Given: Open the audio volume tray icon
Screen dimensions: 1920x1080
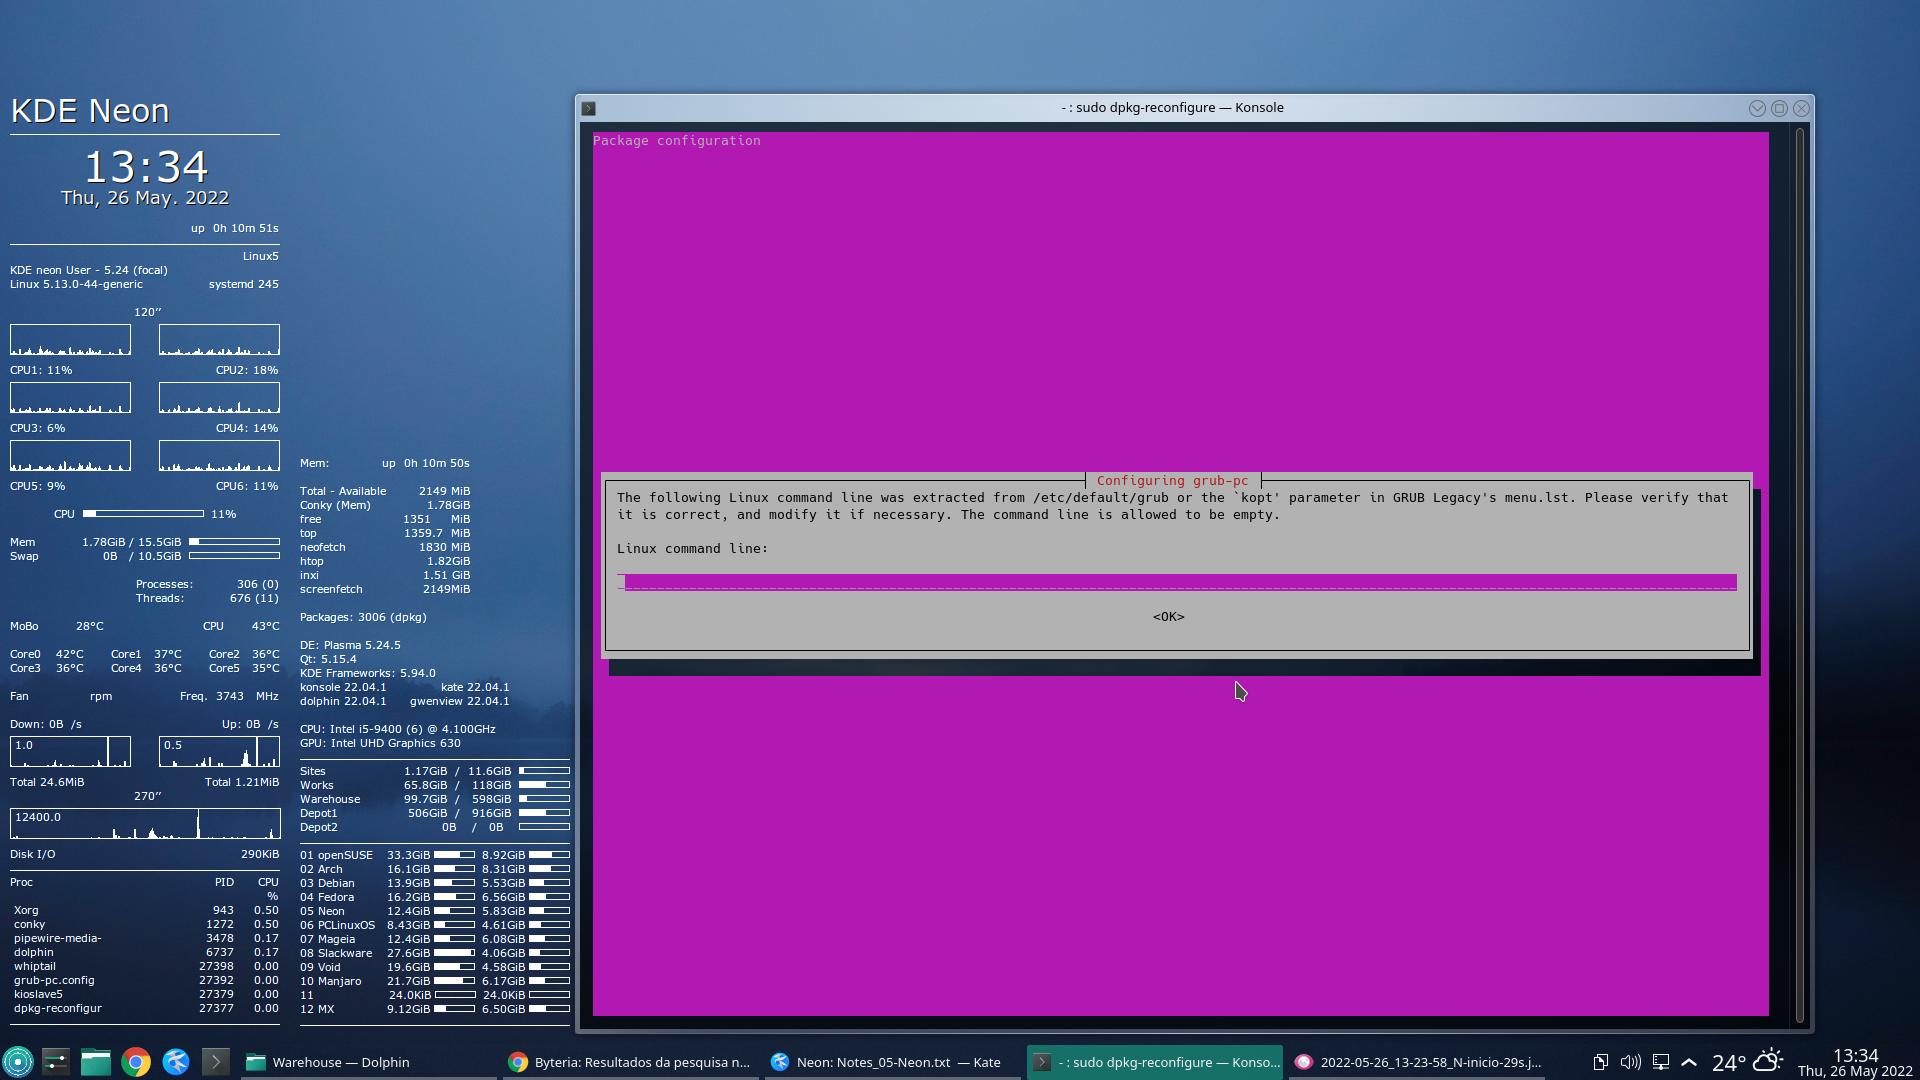Looking at the screenshot, I should tap(1631, 1062).
